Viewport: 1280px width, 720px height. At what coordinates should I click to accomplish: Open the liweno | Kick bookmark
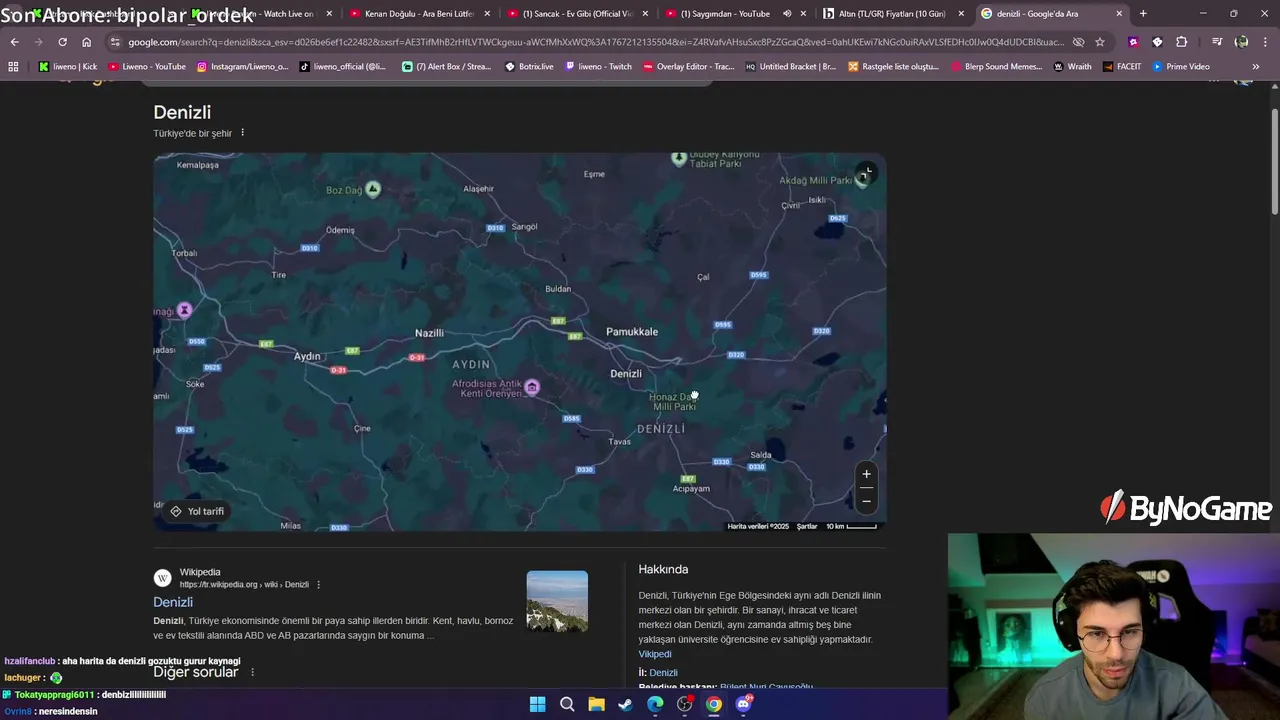[x=68, y=66]
